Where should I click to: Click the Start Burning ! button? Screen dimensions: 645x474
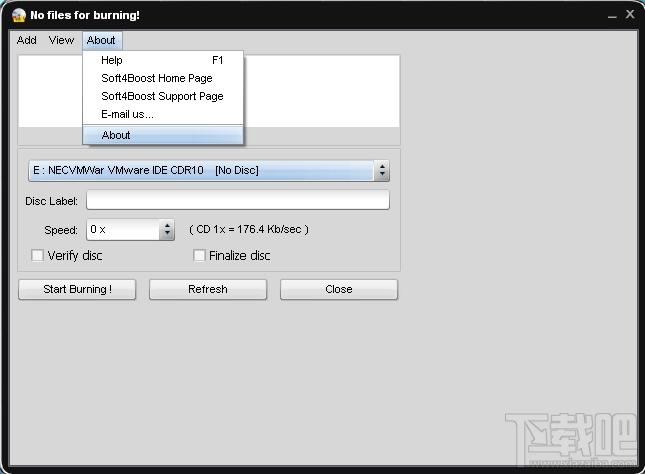tap(77, 289)
